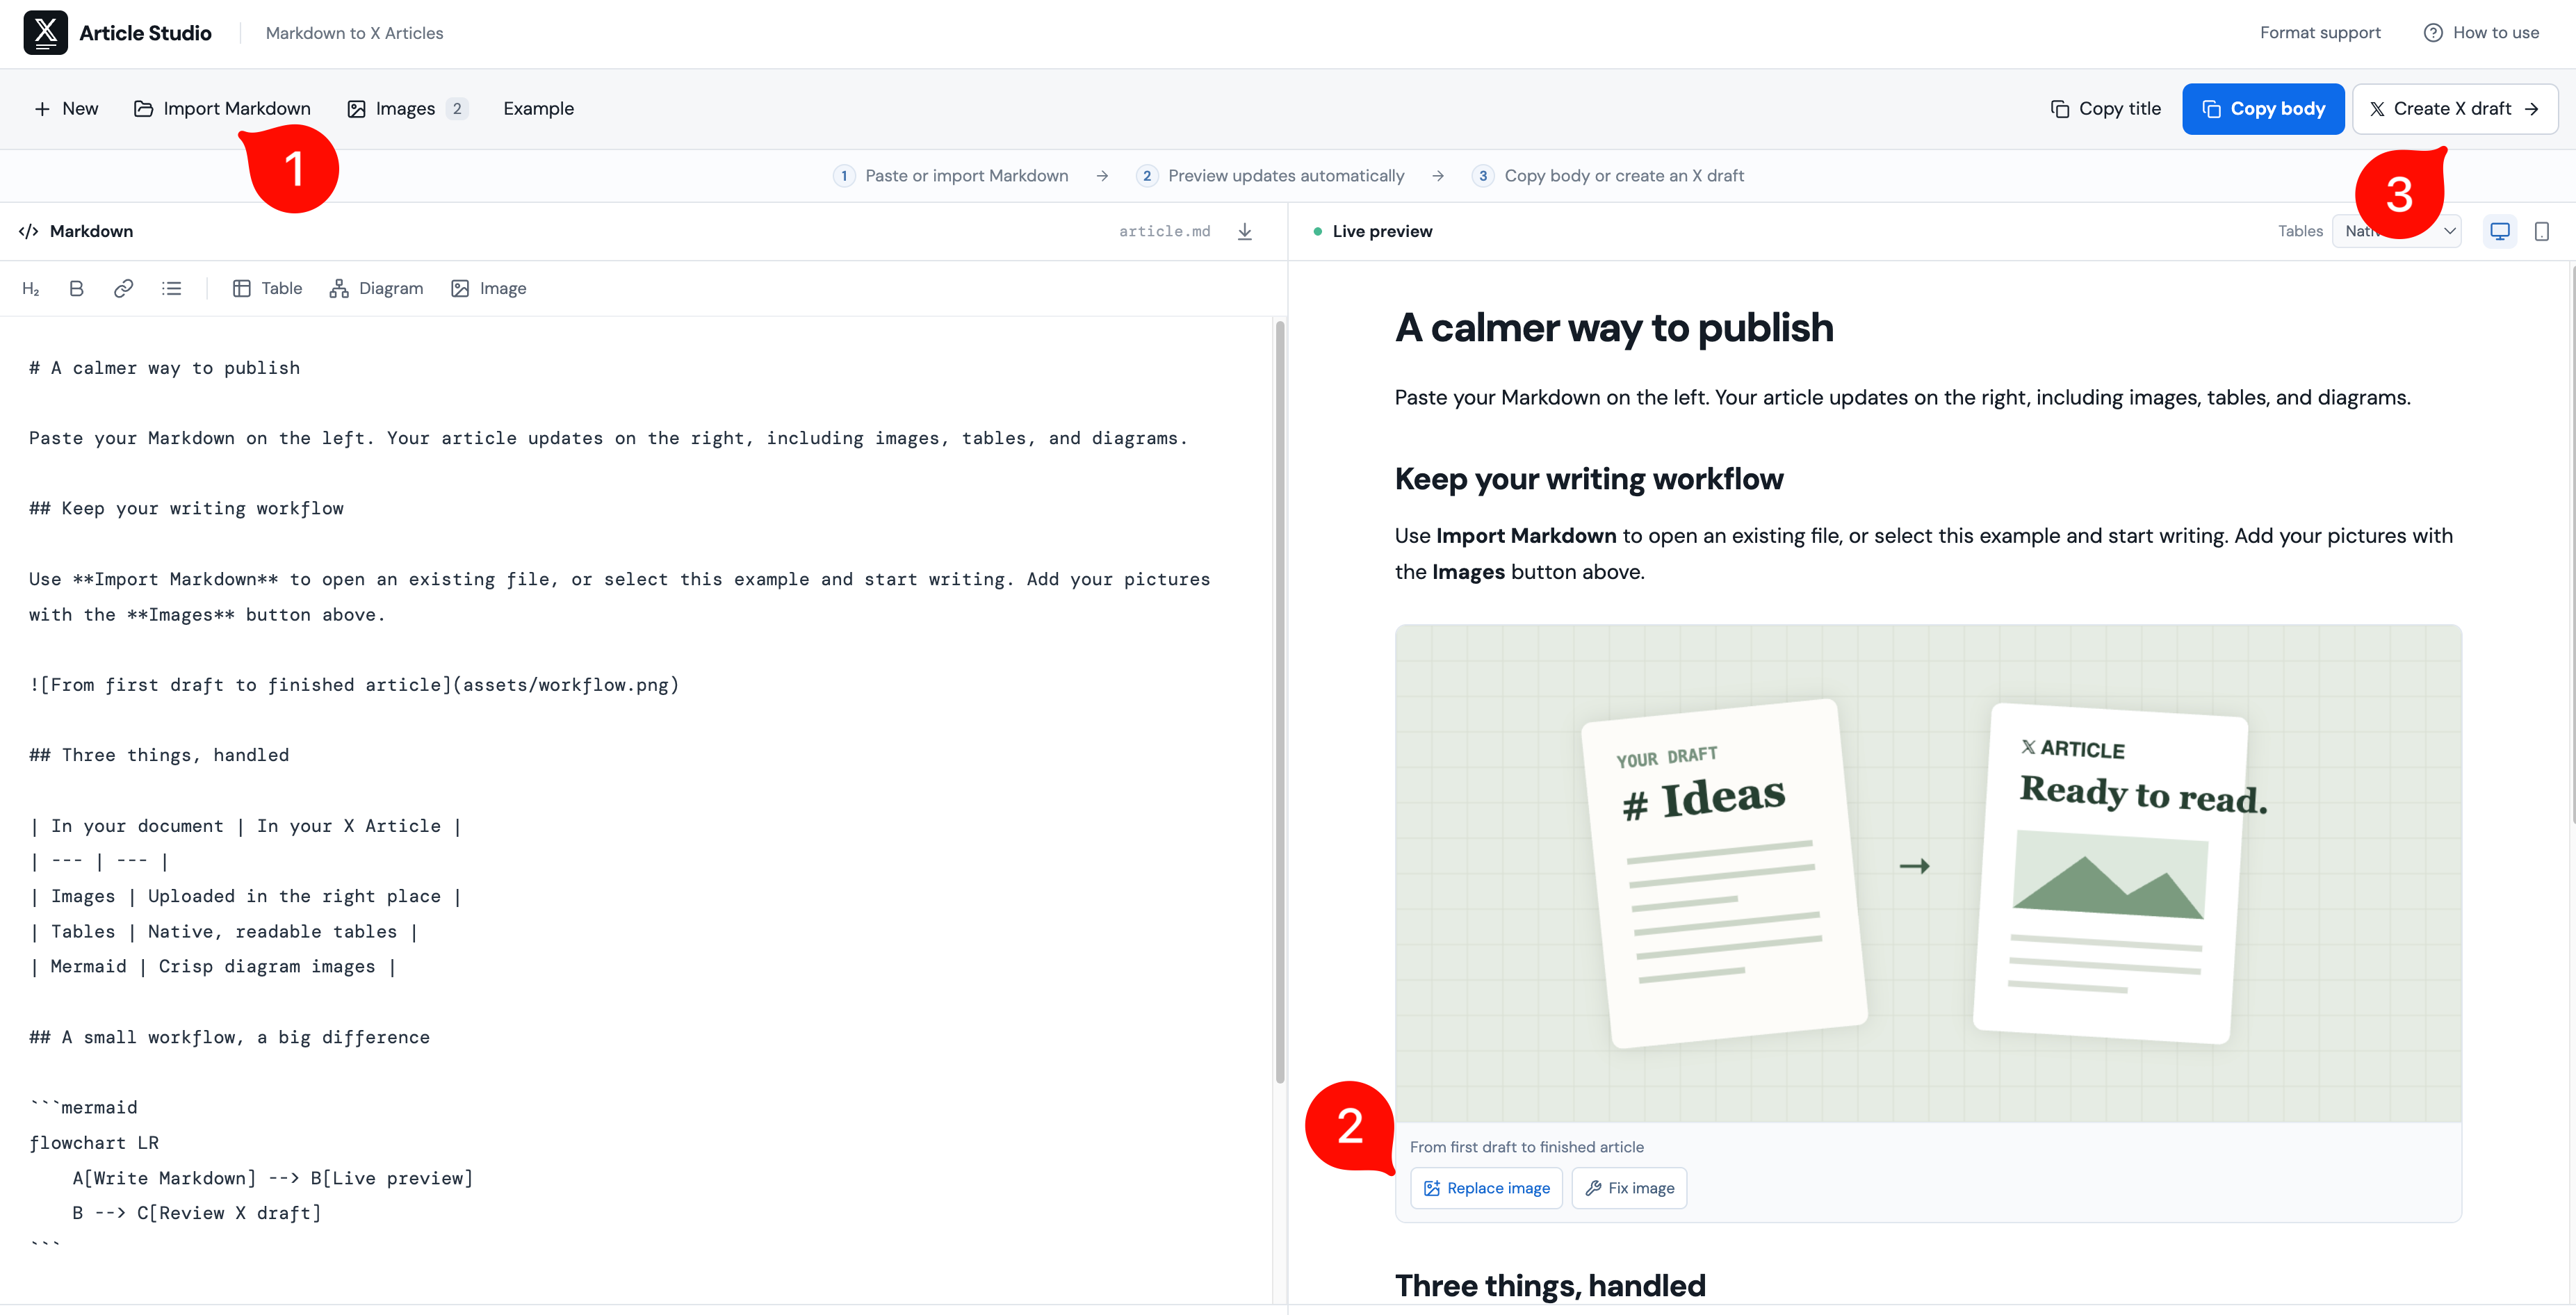
Task: Click the Article Studio X logo
Action: (x=46, y=33)
